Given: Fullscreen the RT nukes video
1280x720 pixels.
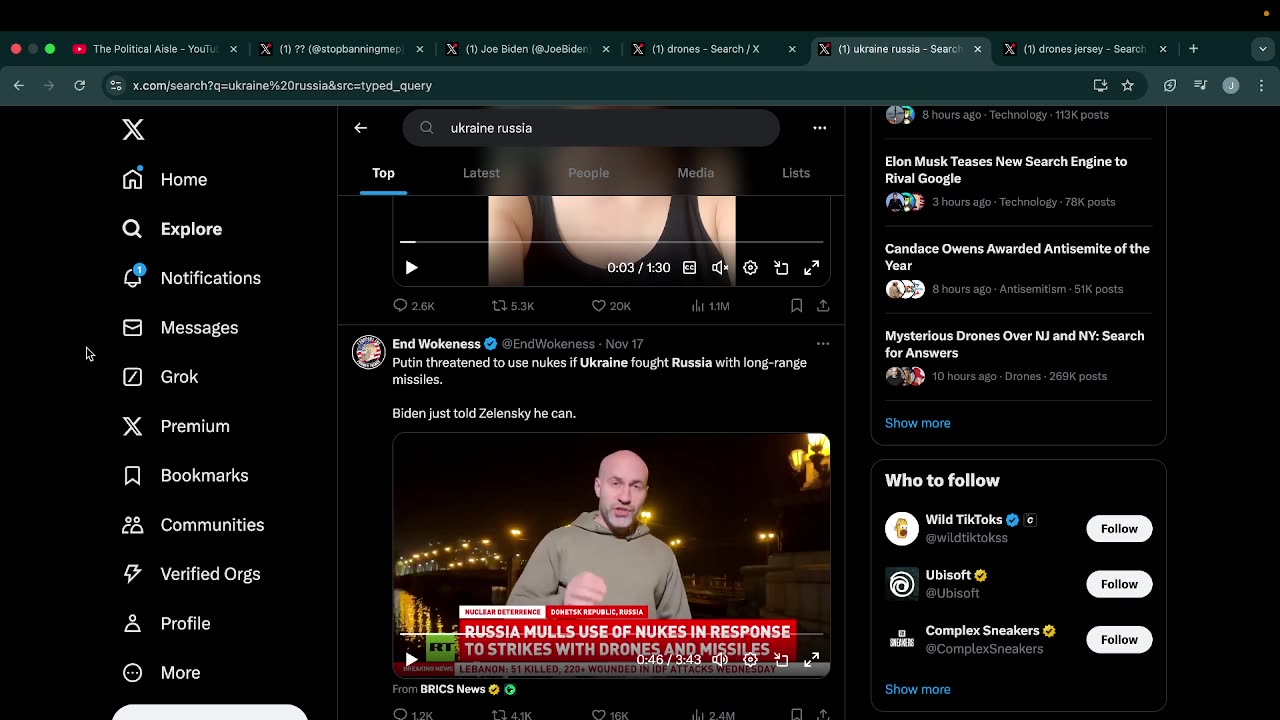Looking at the screenshot, I should [x=812, y=660].
